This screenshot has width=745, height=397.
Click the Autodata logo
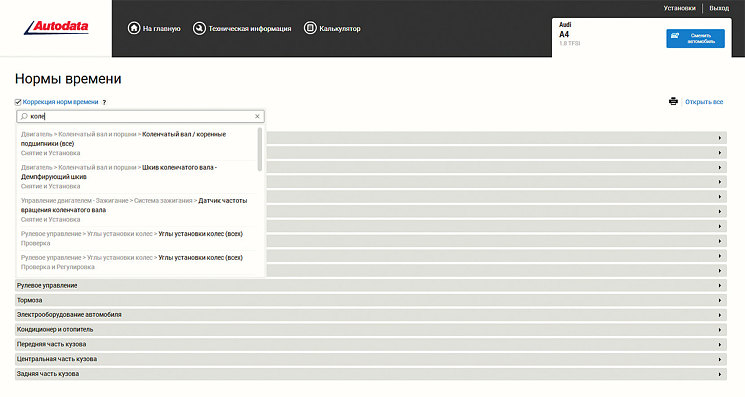56,28
